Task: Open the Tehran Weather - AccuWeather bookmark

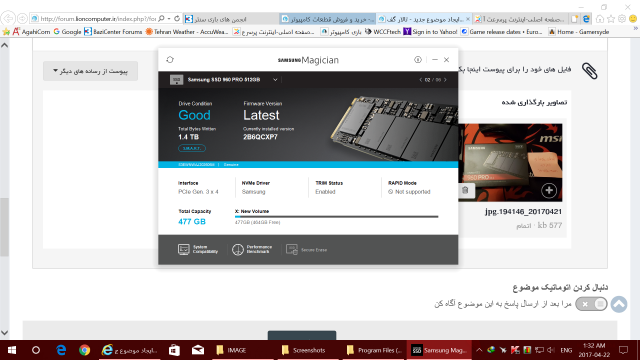Action: click(x=187, y=32)
